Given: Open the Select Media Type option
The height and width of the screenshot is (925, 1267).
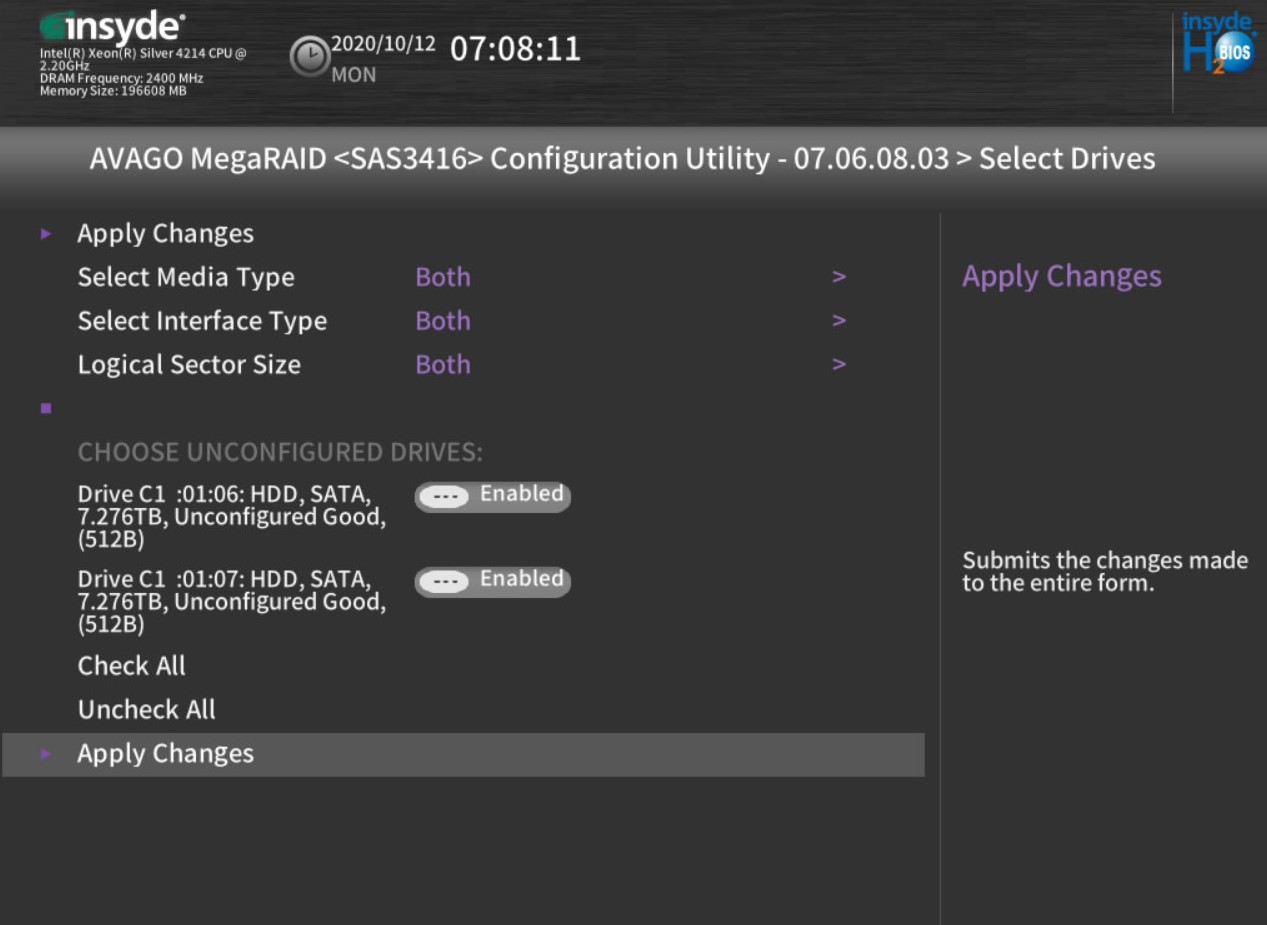Looking at the screenshot, I should point(186,277).
